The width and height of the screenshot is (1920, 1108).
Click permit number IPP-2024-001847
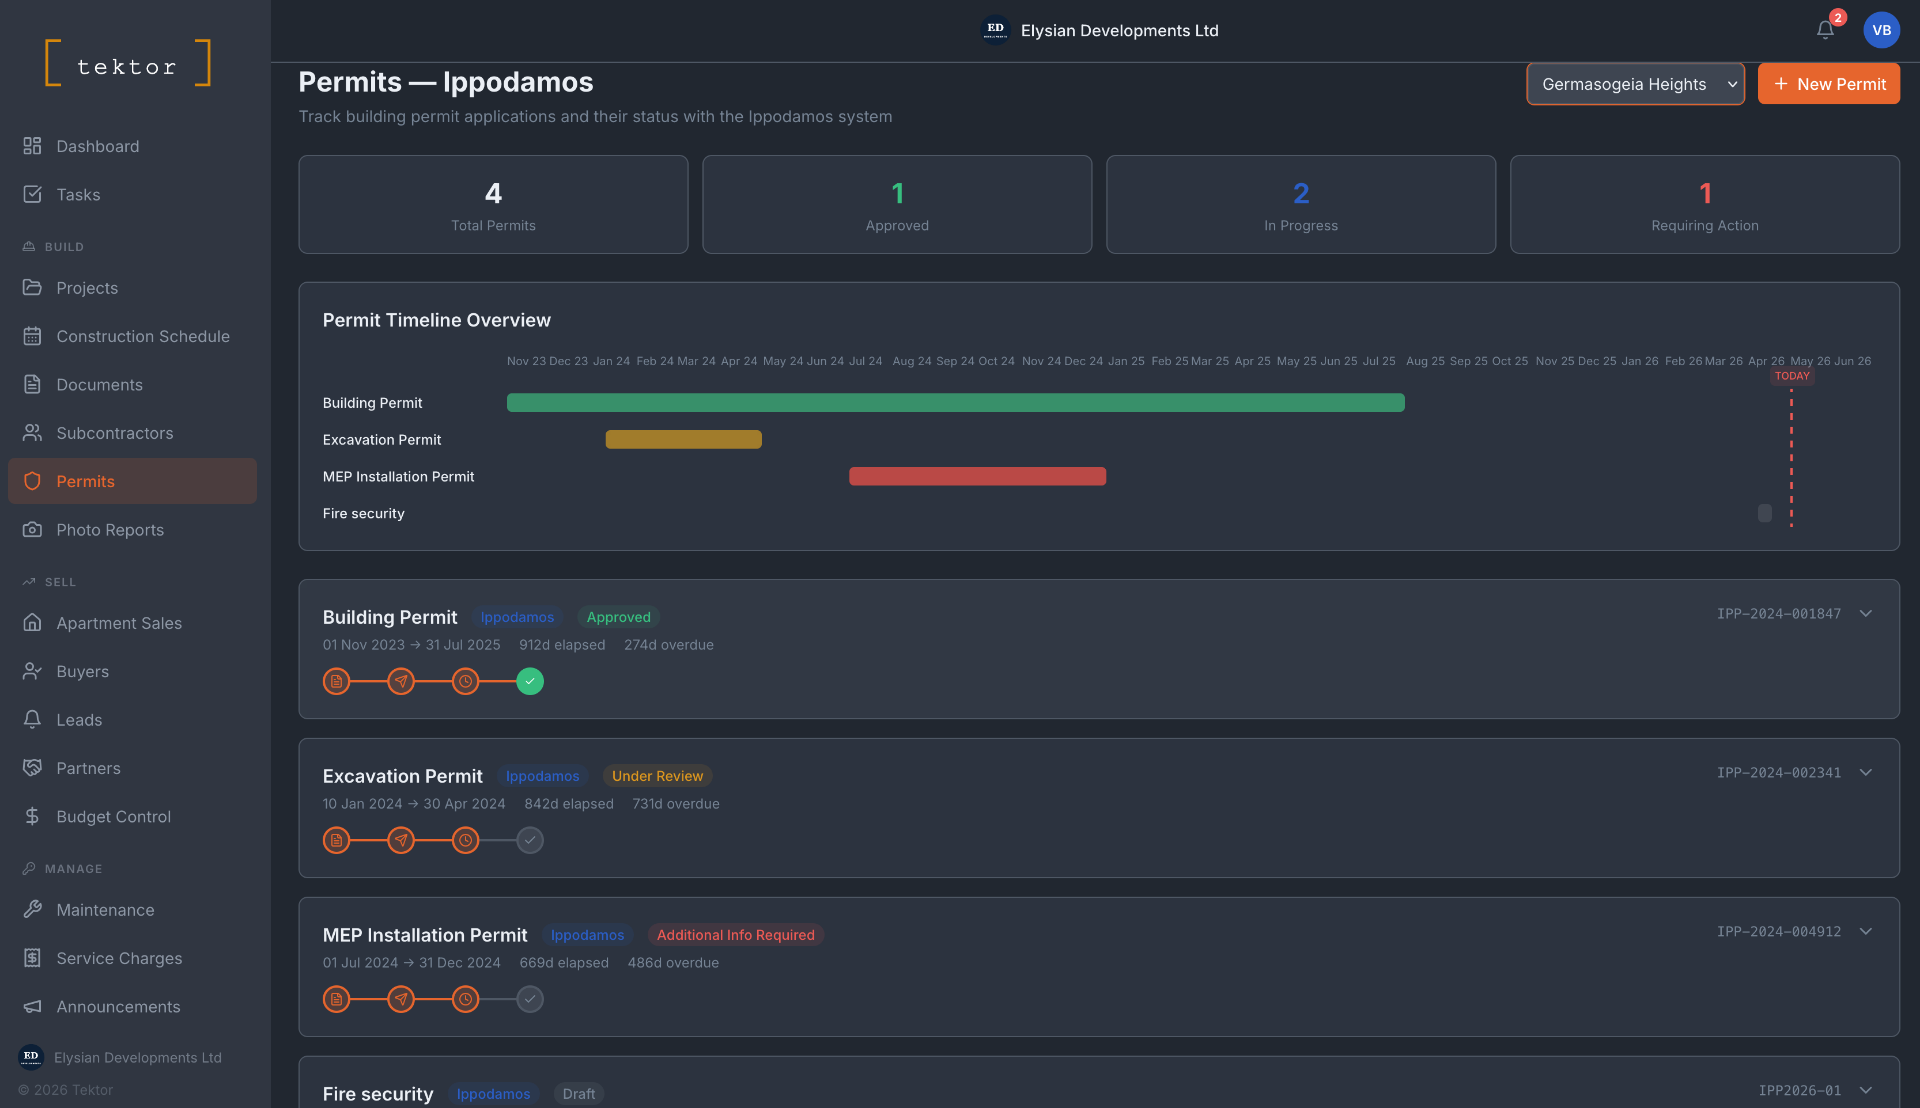point(1779,614)
